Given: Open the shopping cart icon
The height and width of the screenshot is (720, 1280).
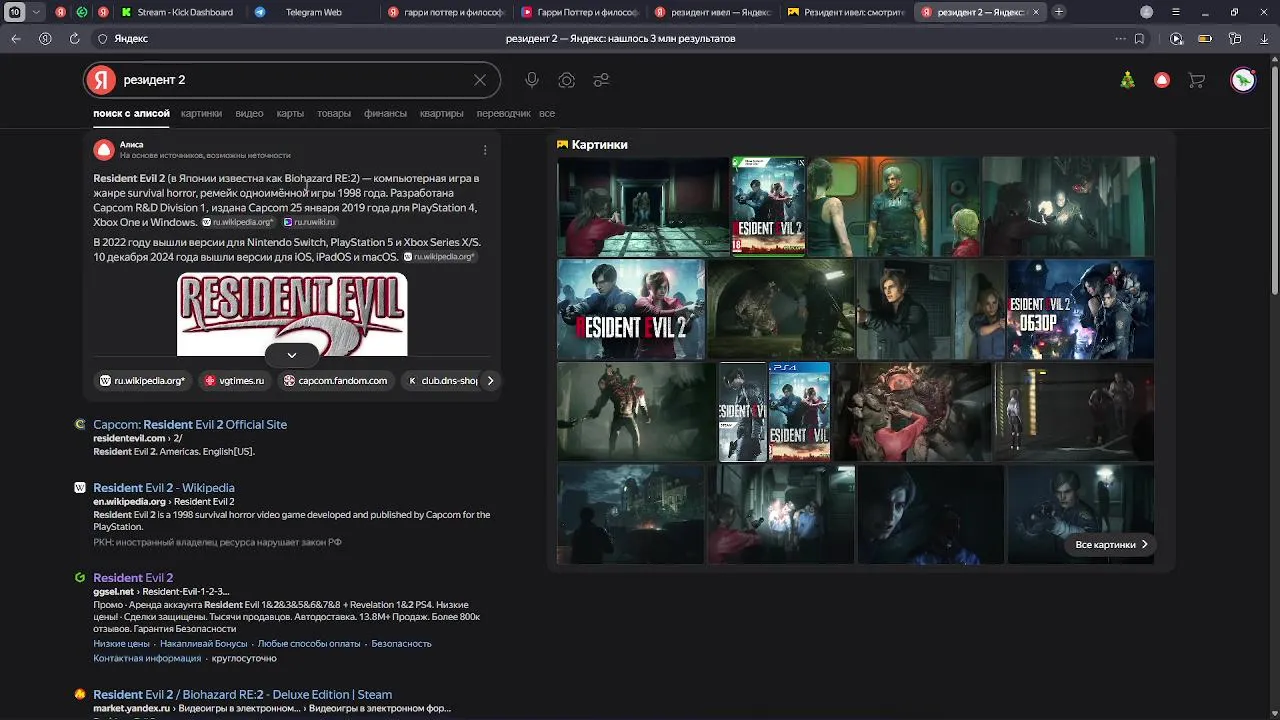Looking at the screenshot, I should tap(1196, 80).
